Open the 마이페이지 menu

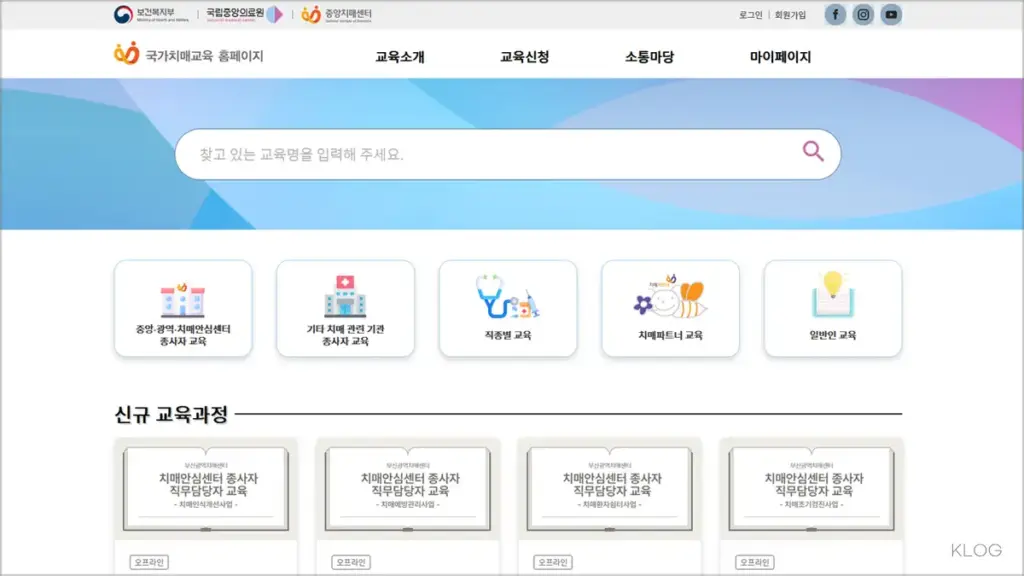(x=780, y=57)
